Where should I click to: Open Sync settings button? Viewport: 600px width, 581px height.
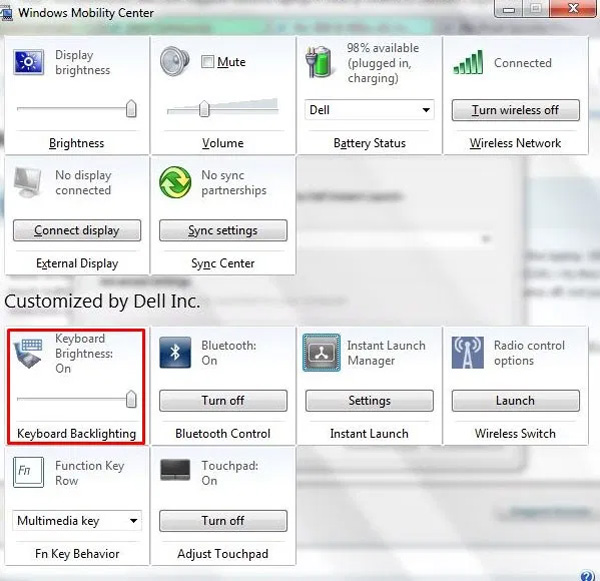click(x=223, y=230)
